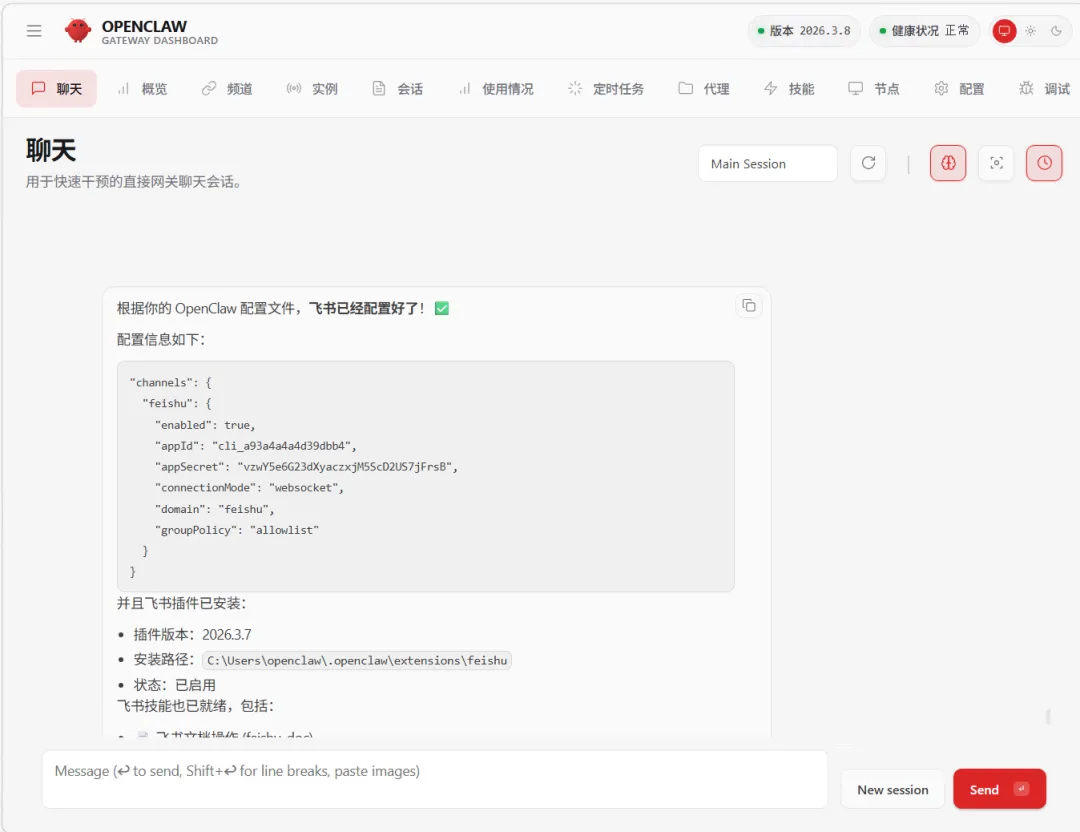Screen dimensions: 1080x832
Task: Switch to dark theme moon icon
Action: [1056, 31]
